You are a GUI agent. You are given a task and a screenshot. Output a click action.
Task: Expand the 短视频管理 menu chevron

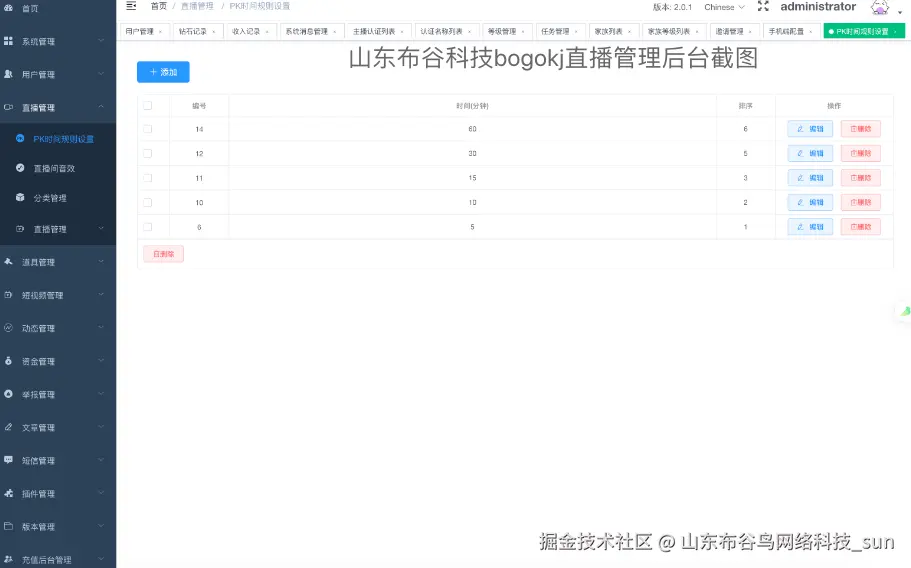point(101,294)
